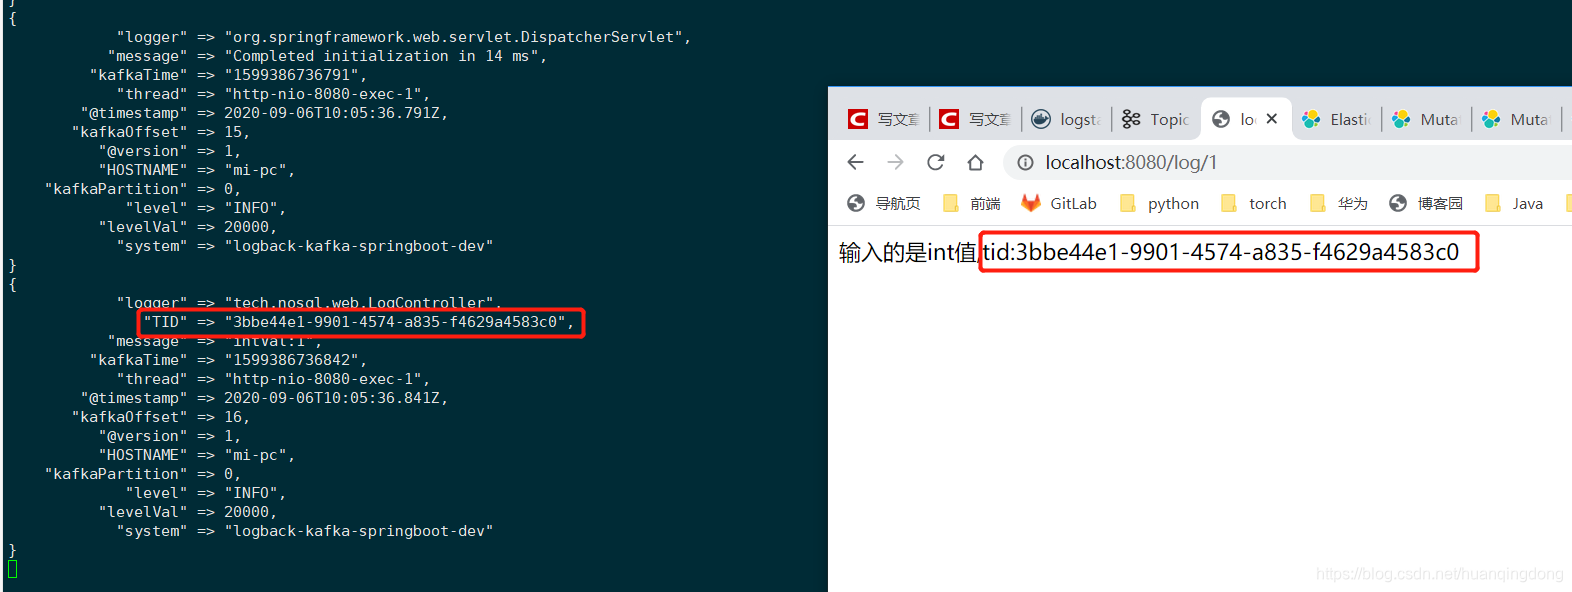Open the python bookmark folder
Screen dimensions: 1572x592
point(1160,203)
